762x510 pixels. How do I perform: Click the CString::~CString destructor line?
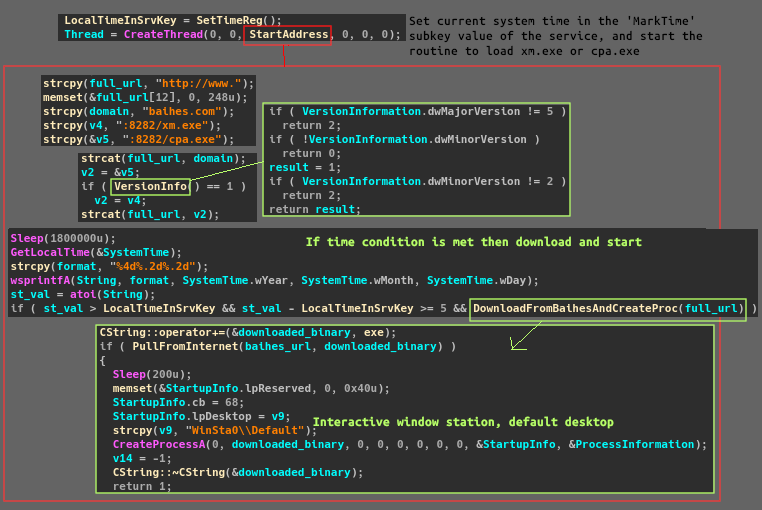tap(238, 473)
